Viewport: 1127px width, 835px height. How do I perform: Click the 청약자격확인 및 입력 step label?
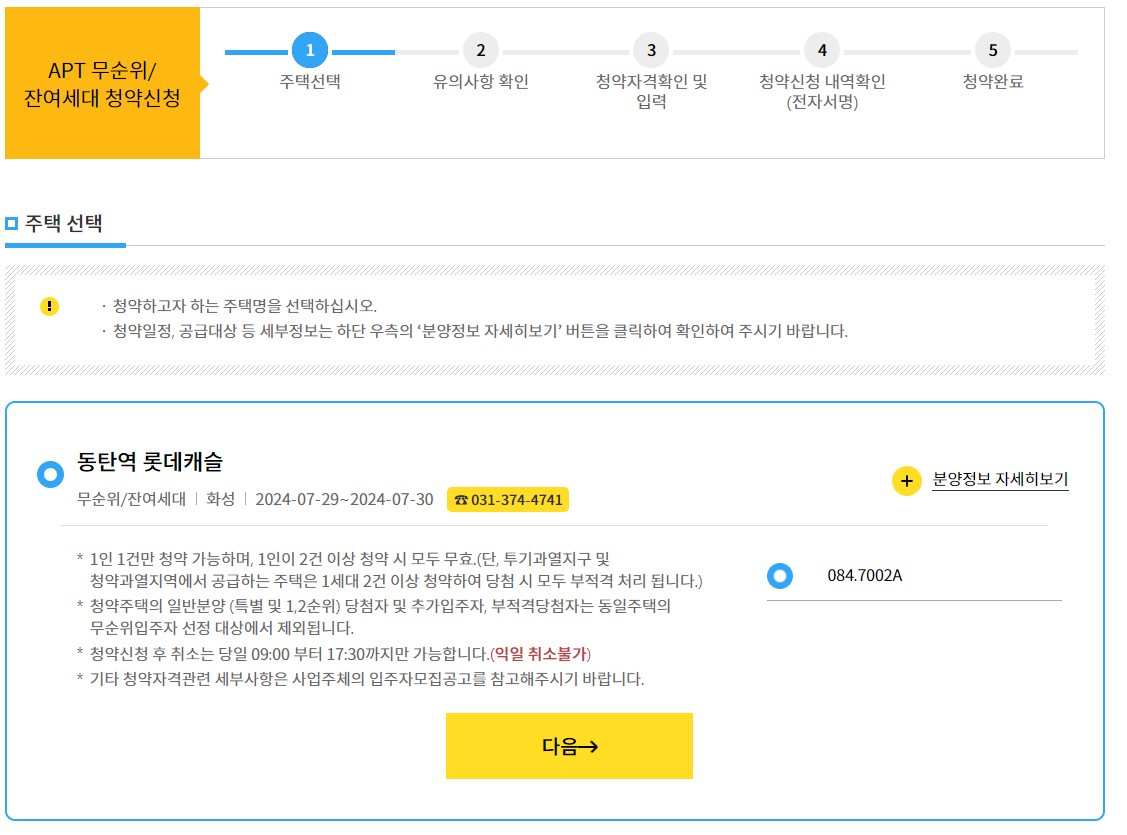651,91
